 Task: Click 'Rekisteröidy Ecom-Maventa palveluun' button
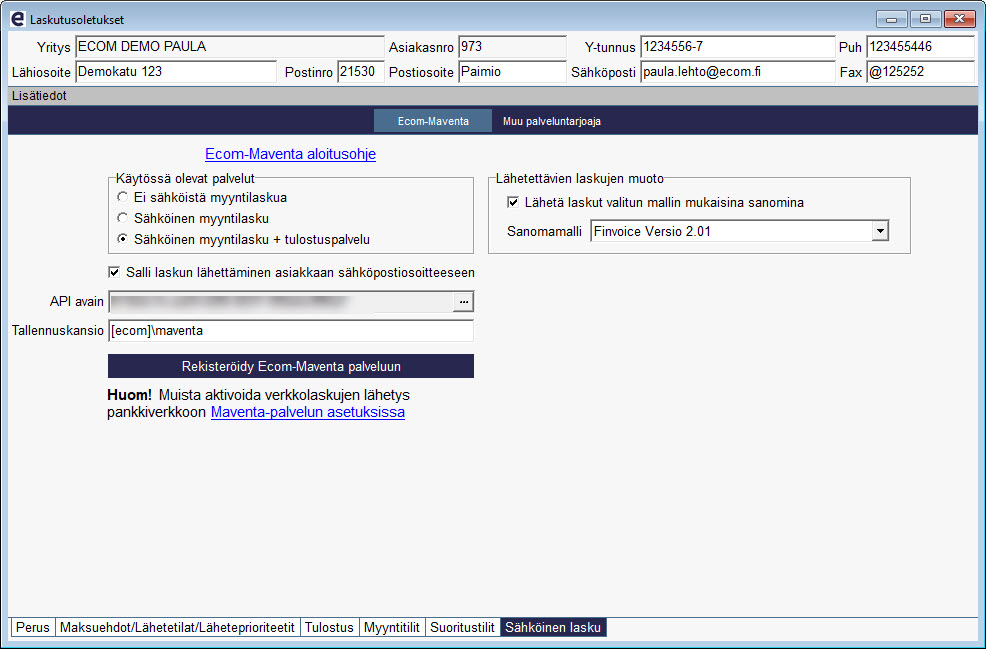click(x=291, y=366)
